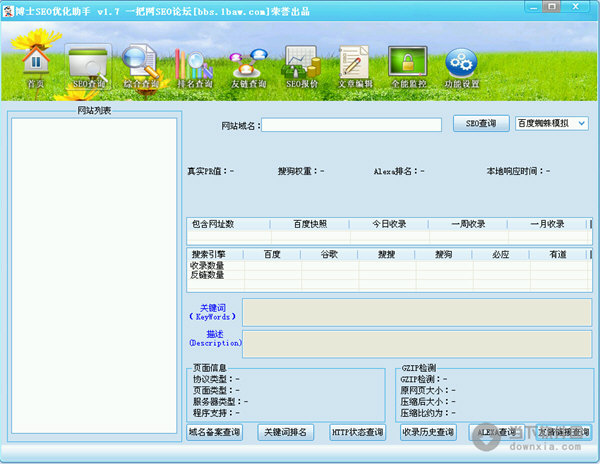Screen dimensions: 600x464
Task: Select the SEO查询 toolbar icon
Action: point(88,67)
